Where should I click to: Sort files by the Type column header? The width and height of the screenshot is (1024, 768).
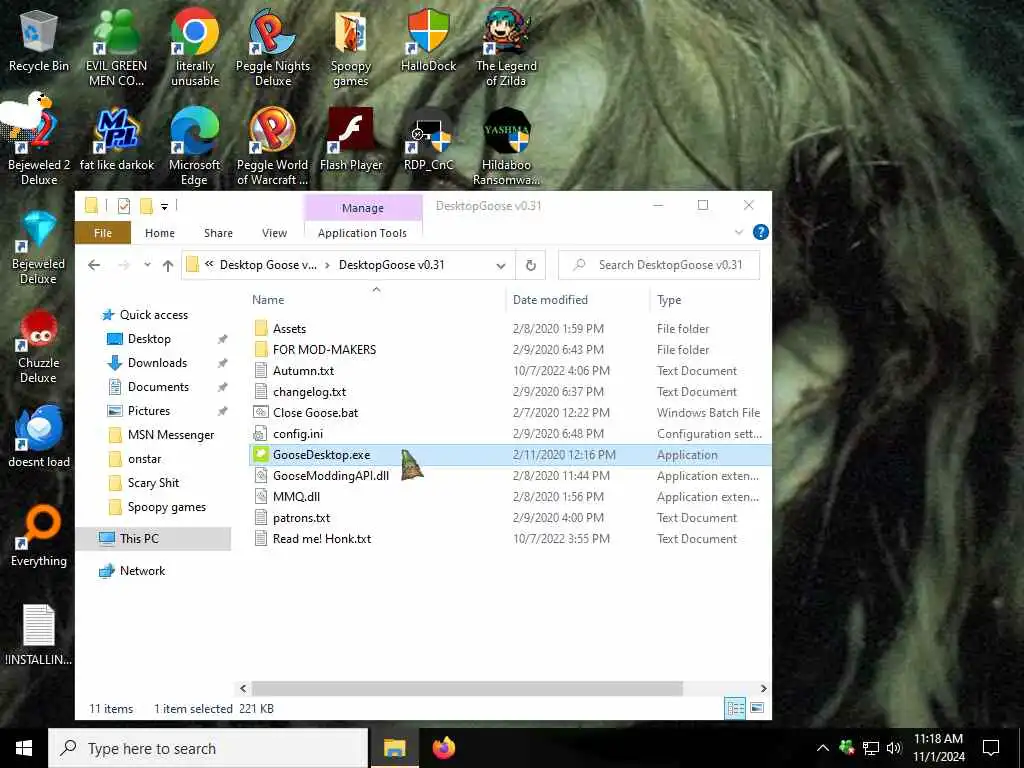point(669,300)
